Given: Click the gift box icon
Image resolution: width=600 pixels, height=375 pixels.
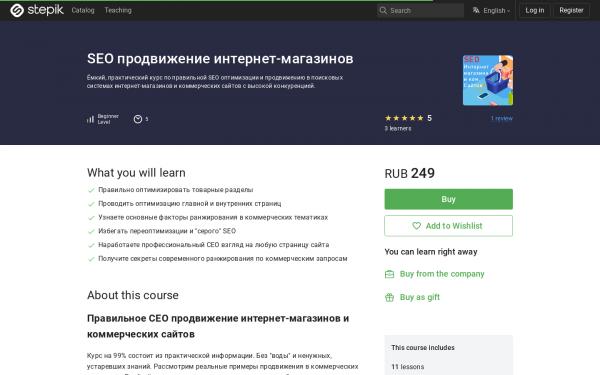Looking at the screenshot, I should [x=389, y=297].
